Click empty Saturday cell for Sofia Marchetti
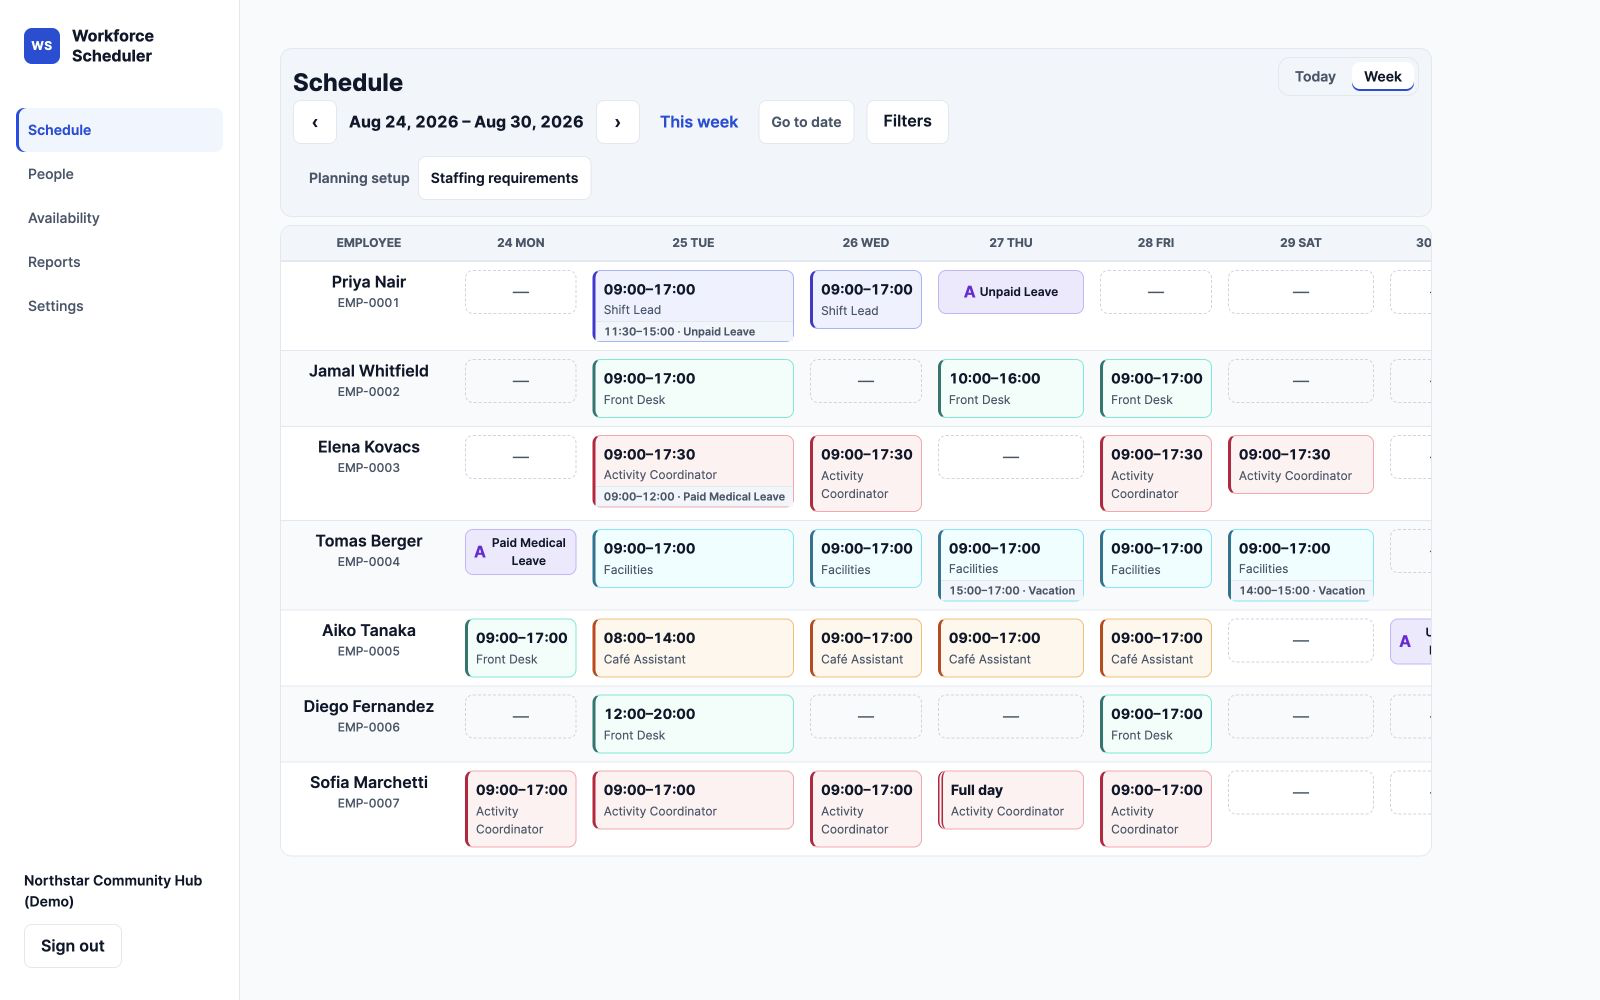This screenshot has height=1000, width=1600. [x=1301, y=793]
